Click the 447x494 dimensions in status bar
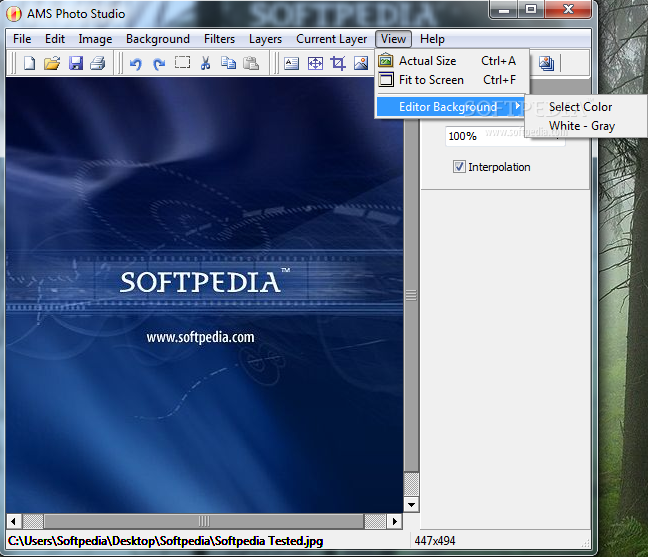This screenshot has width=648, height=557. tap(435, 540)
